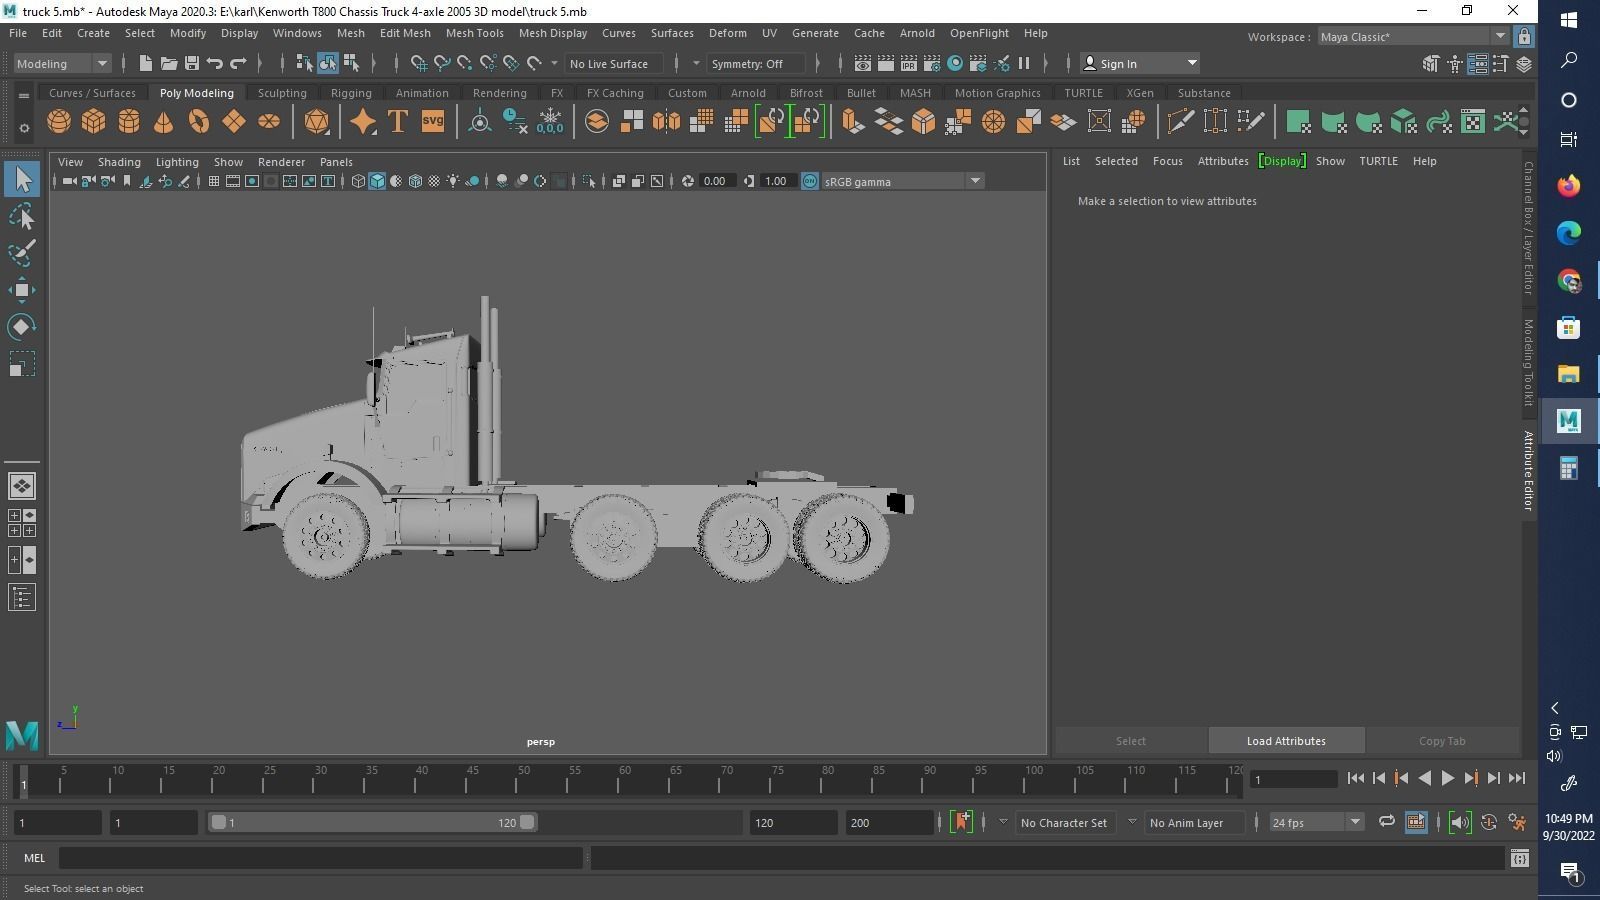1600x900 pixels.
Task: Toggle the sRGB view transform ON button
Action: tap(809, 181)
